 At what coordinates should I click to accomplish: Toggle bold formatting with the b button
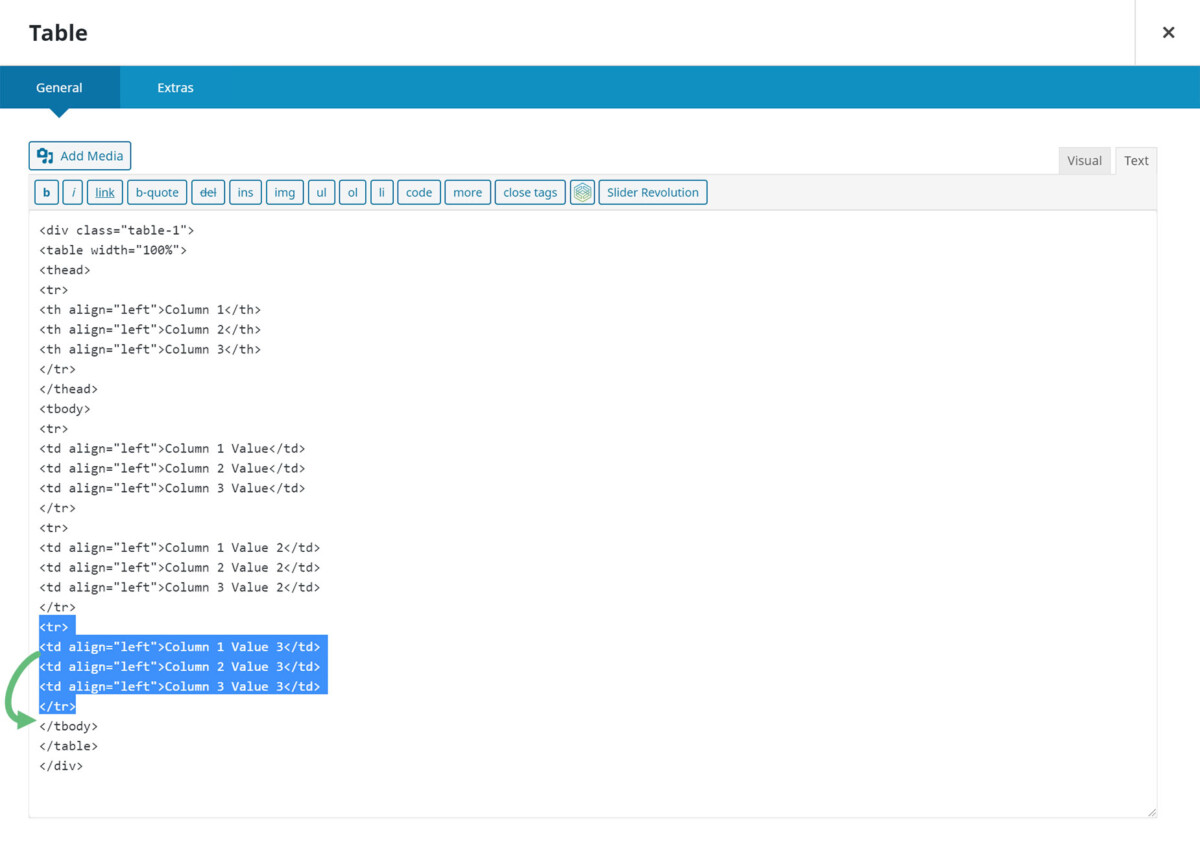pos(46,192)
